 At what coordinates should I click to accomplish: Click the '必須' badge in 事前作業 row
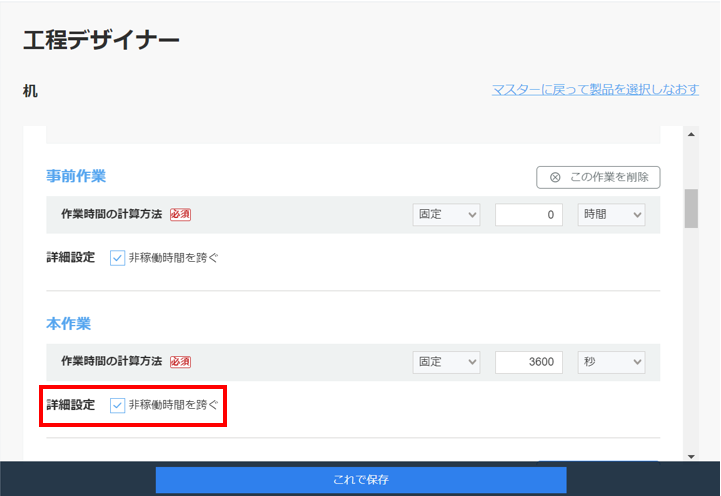coord(180,215)
